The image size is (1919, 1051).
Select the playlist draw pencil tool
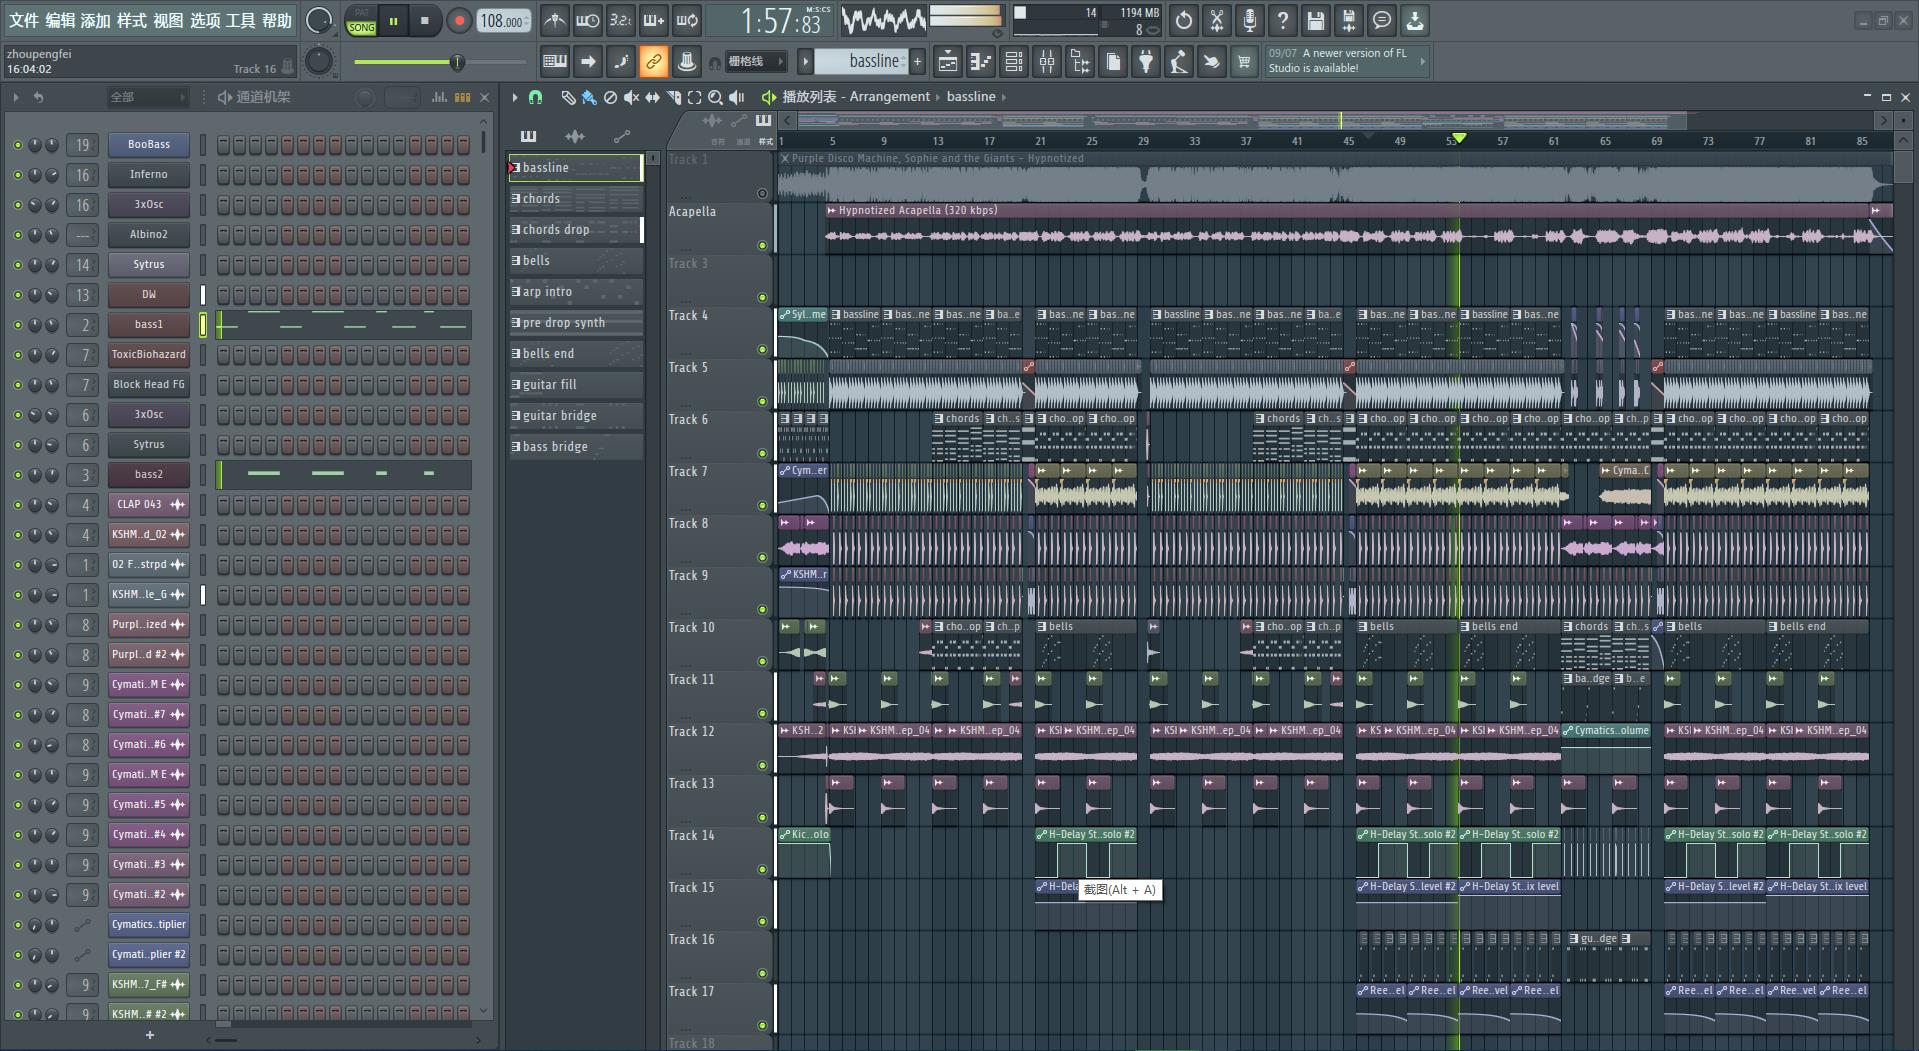tap(568, 97)
